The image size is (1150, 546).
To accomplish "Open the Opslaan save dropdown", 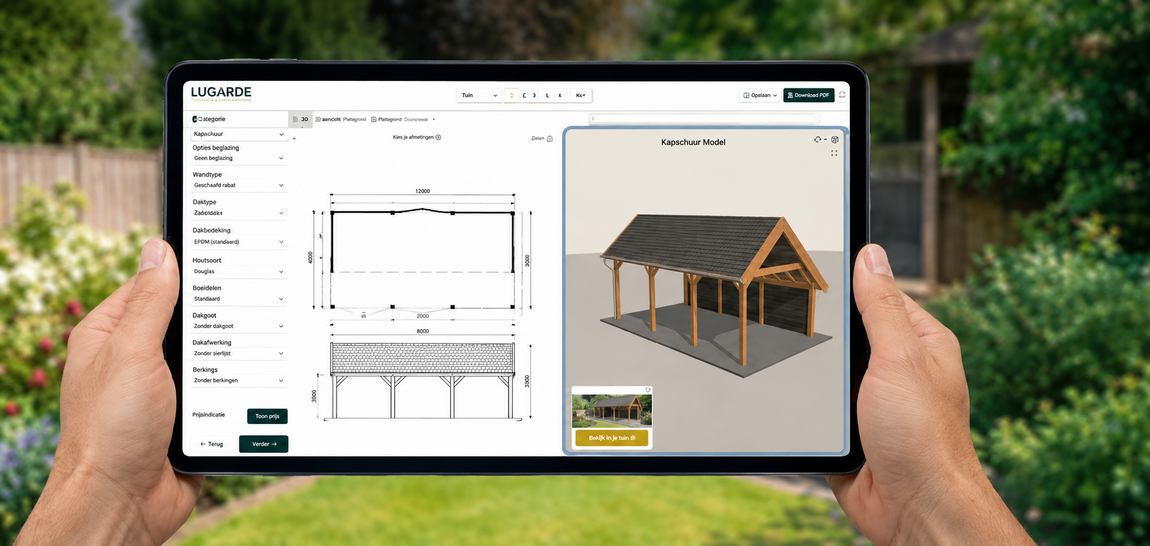I will [x=760, y=95].
